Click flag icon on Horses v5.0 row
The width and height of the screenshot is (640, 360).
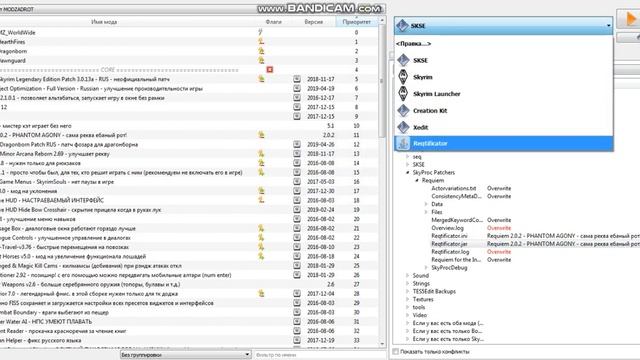(261, 256)
